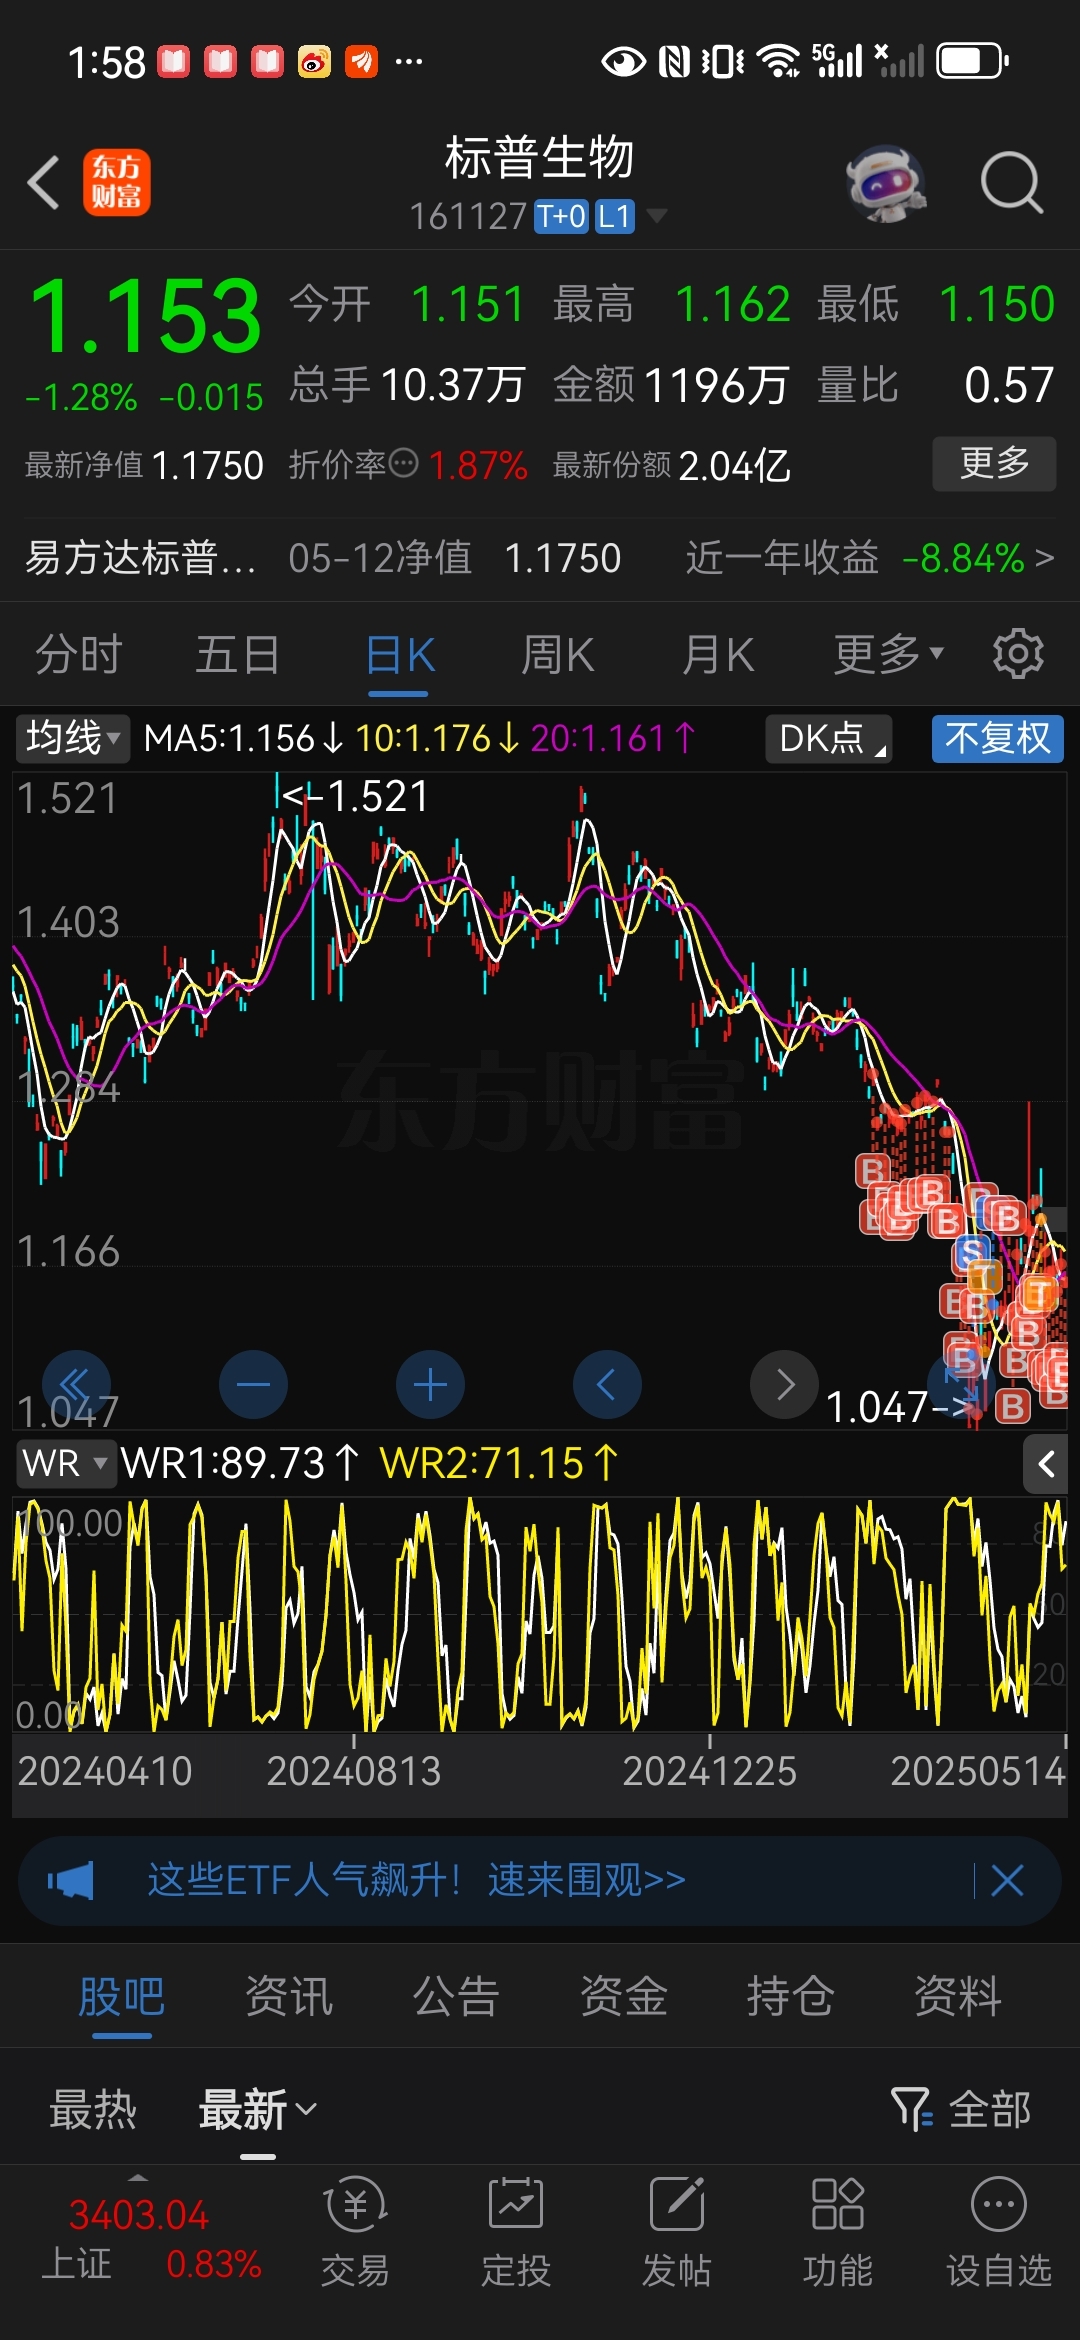Open the robot assistant avatar
The height and width of the screenshot is (2340, 1080).
click(x=886, y=183)
